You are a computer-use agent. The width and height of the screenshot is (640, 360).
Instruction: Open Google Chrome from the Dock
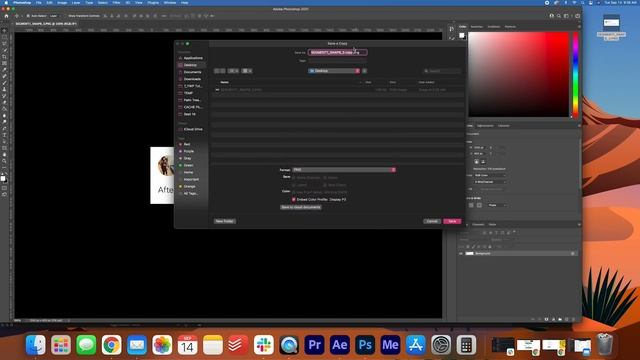pyautogui.click(x=111, y=345)
